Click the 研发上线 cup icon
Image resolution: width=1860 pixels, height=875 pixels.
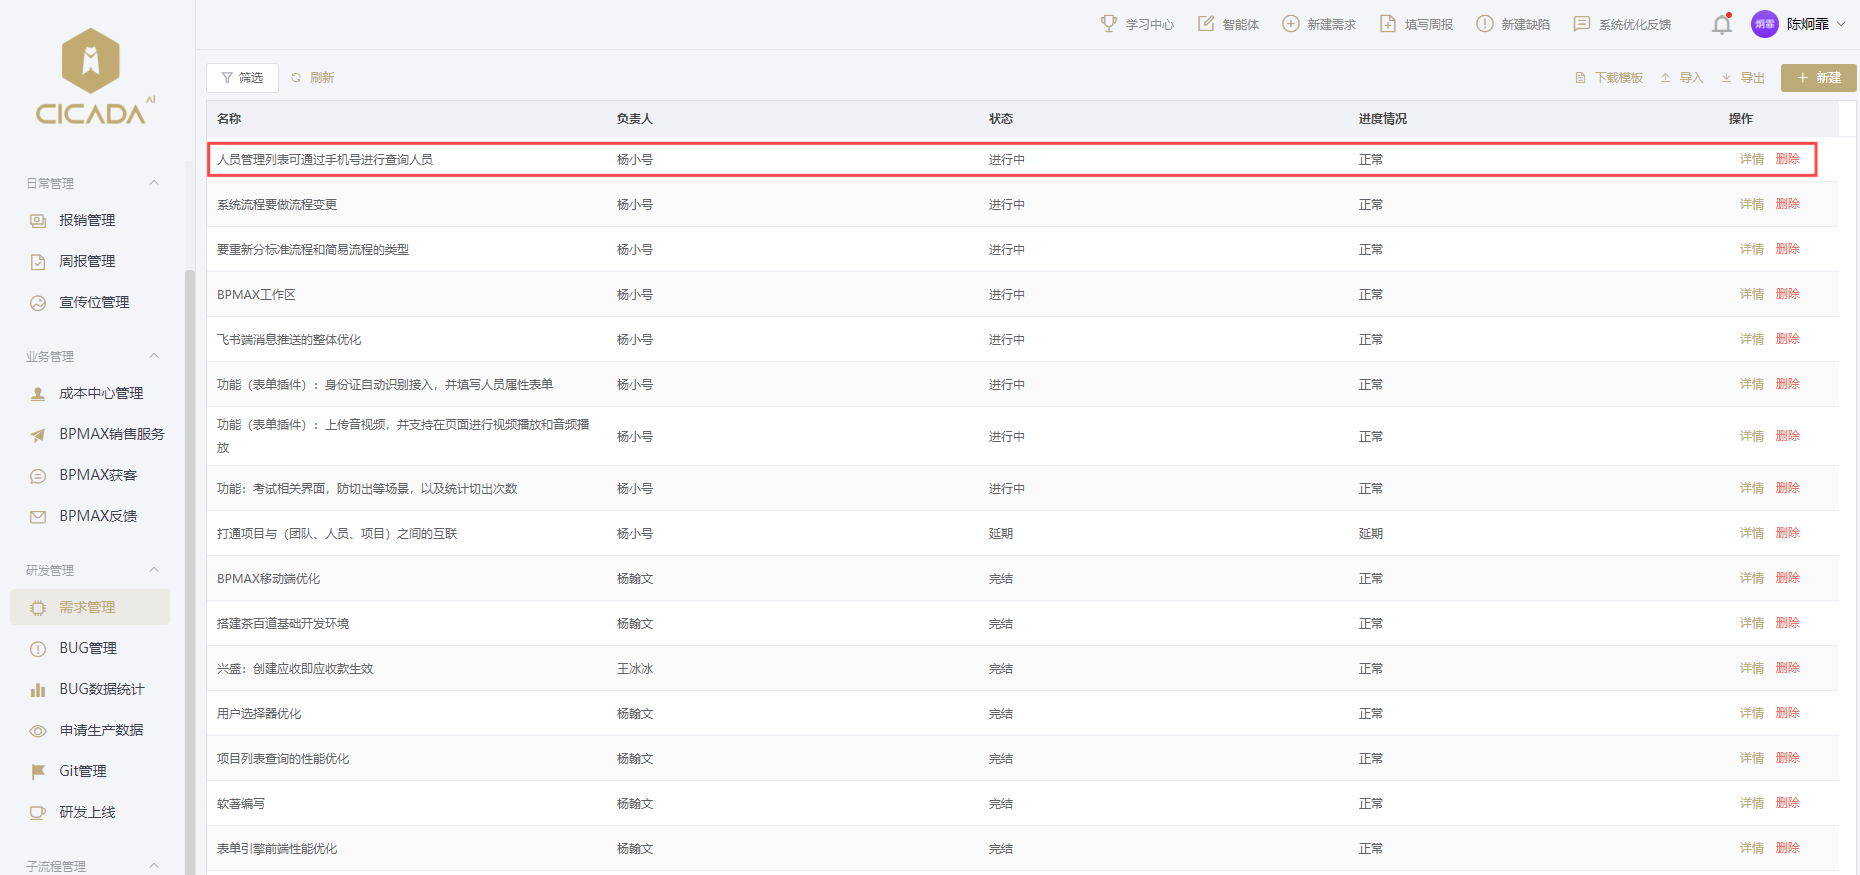(38, 813)
